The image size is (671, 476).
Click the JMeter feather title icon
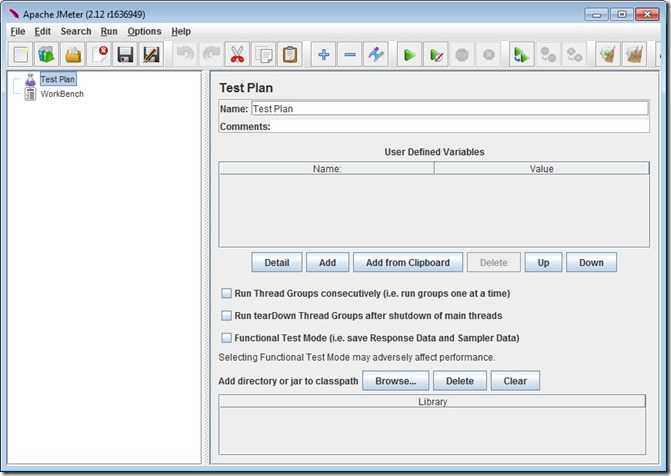14,14
